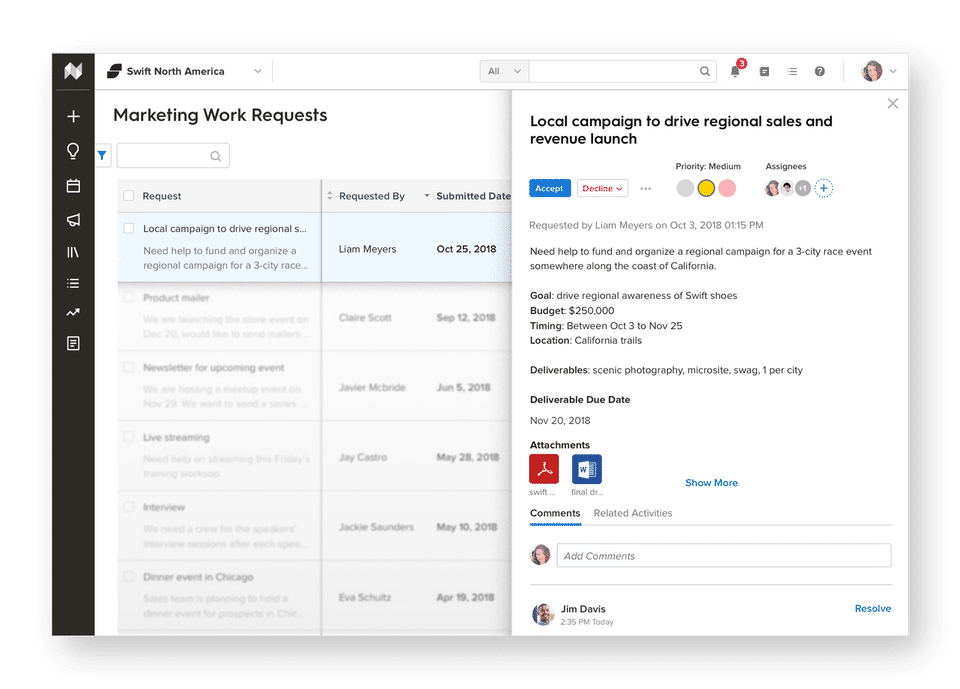Click the filter funnel icon
The width and height of the screenshot is (960, 689).
pyautogui.click(x=102, y=156)
